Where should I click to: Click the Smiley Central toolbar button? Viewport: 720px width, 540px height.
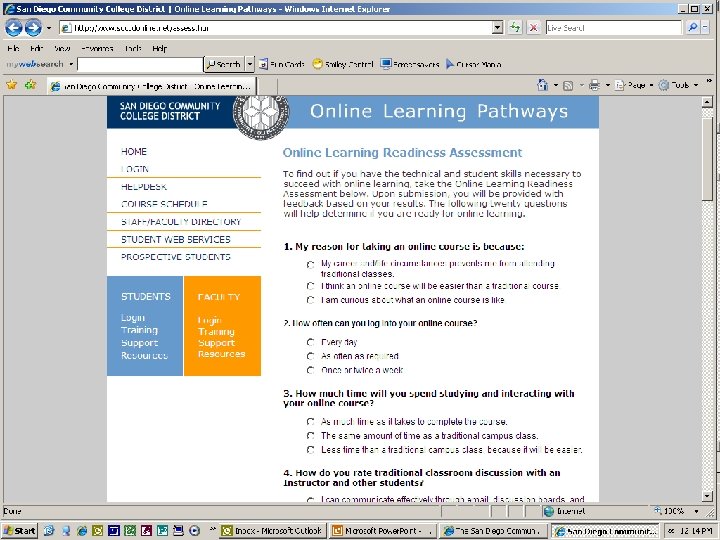click(343, 64)
